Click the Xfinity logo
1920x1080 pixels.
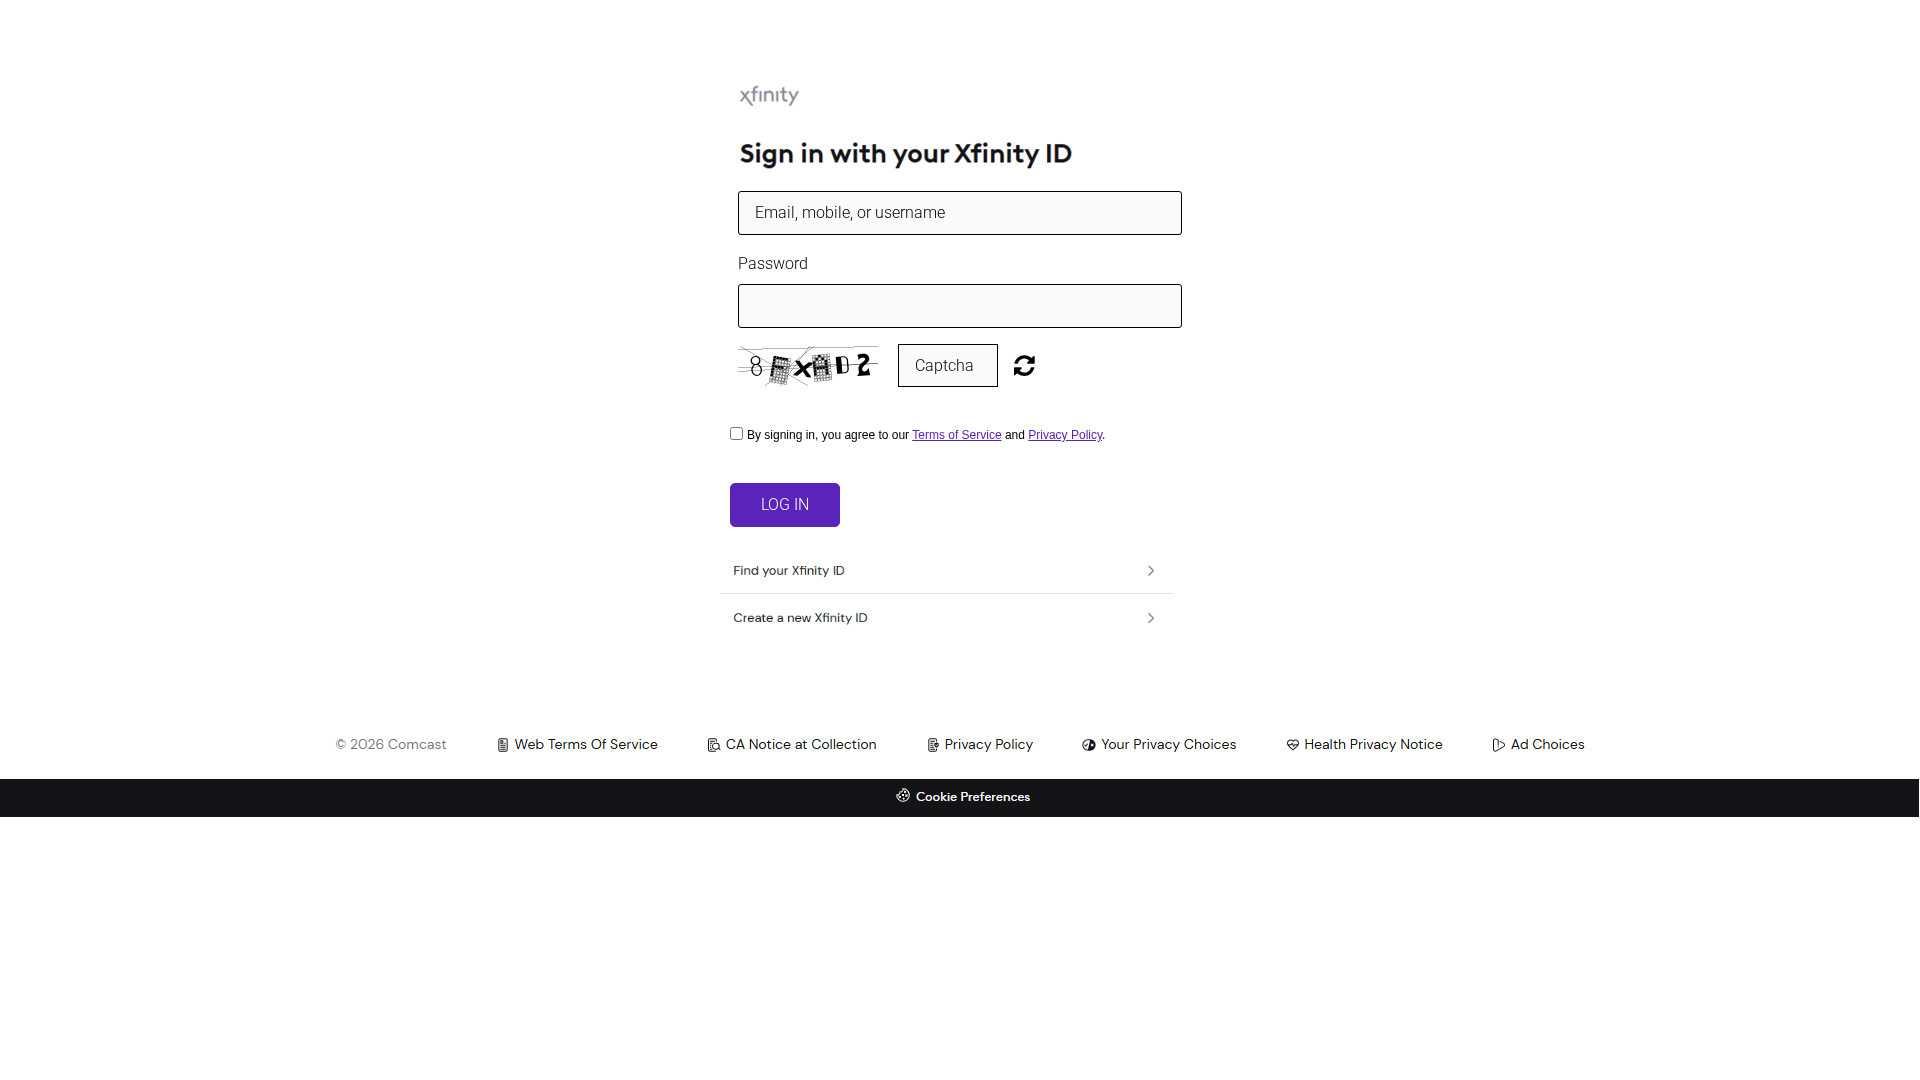(x=769, y=96)
